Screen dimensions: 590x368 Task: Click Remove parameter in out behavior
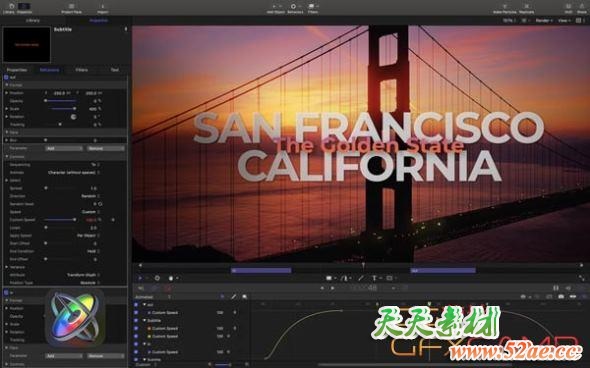coord(106,148)
